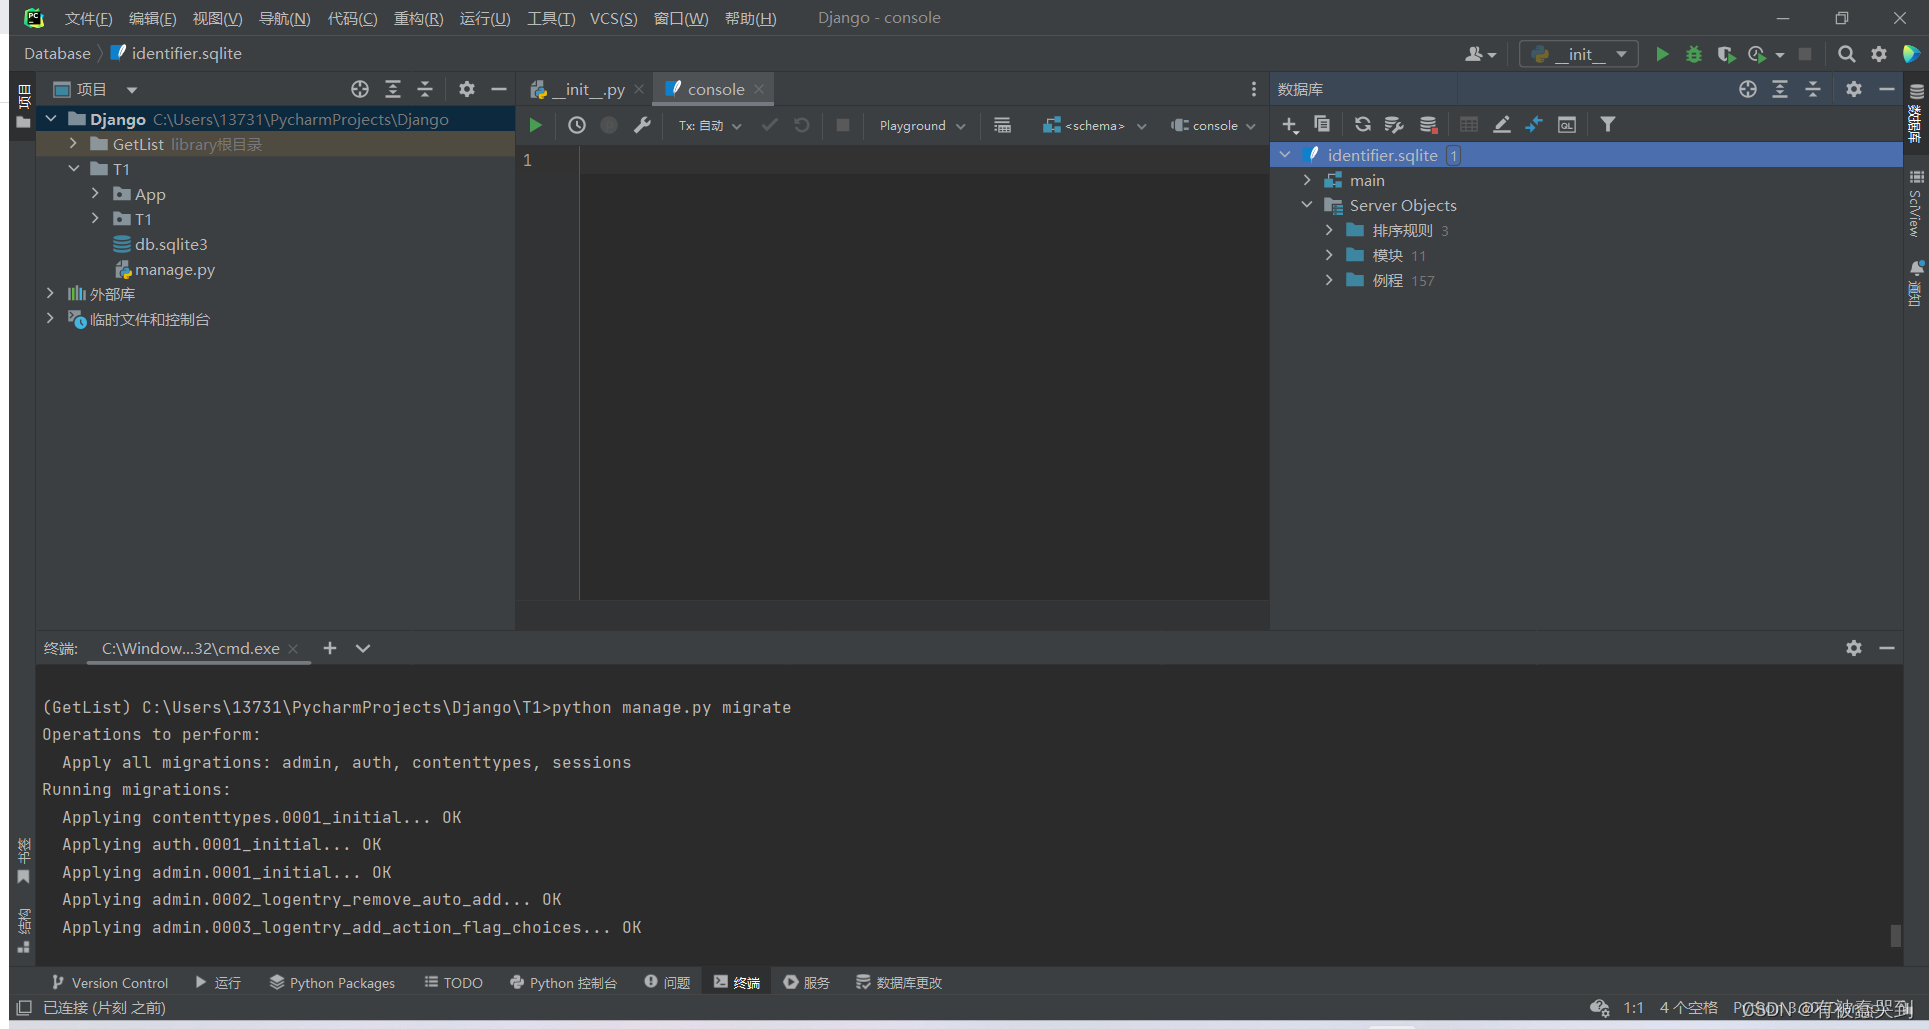
Task: Open IDE settings gear in top toolbar
Action: click(1879, 54)
